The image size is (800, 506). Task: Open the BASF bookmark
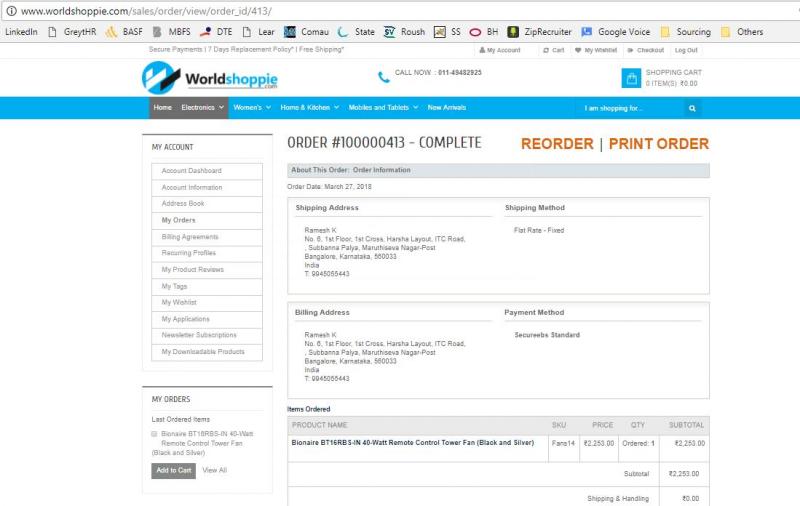(124, 32)
